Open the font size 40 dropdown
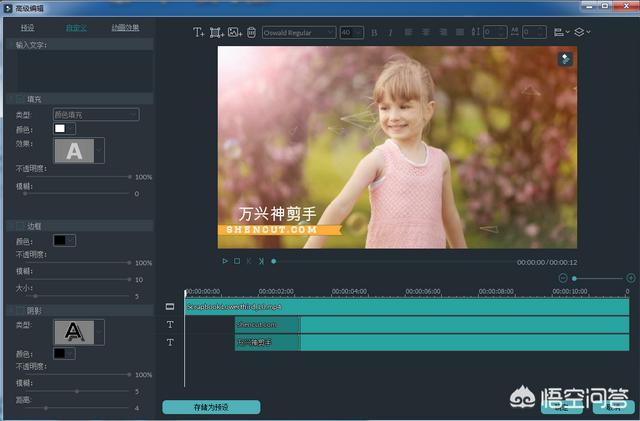 coord(351,32)
